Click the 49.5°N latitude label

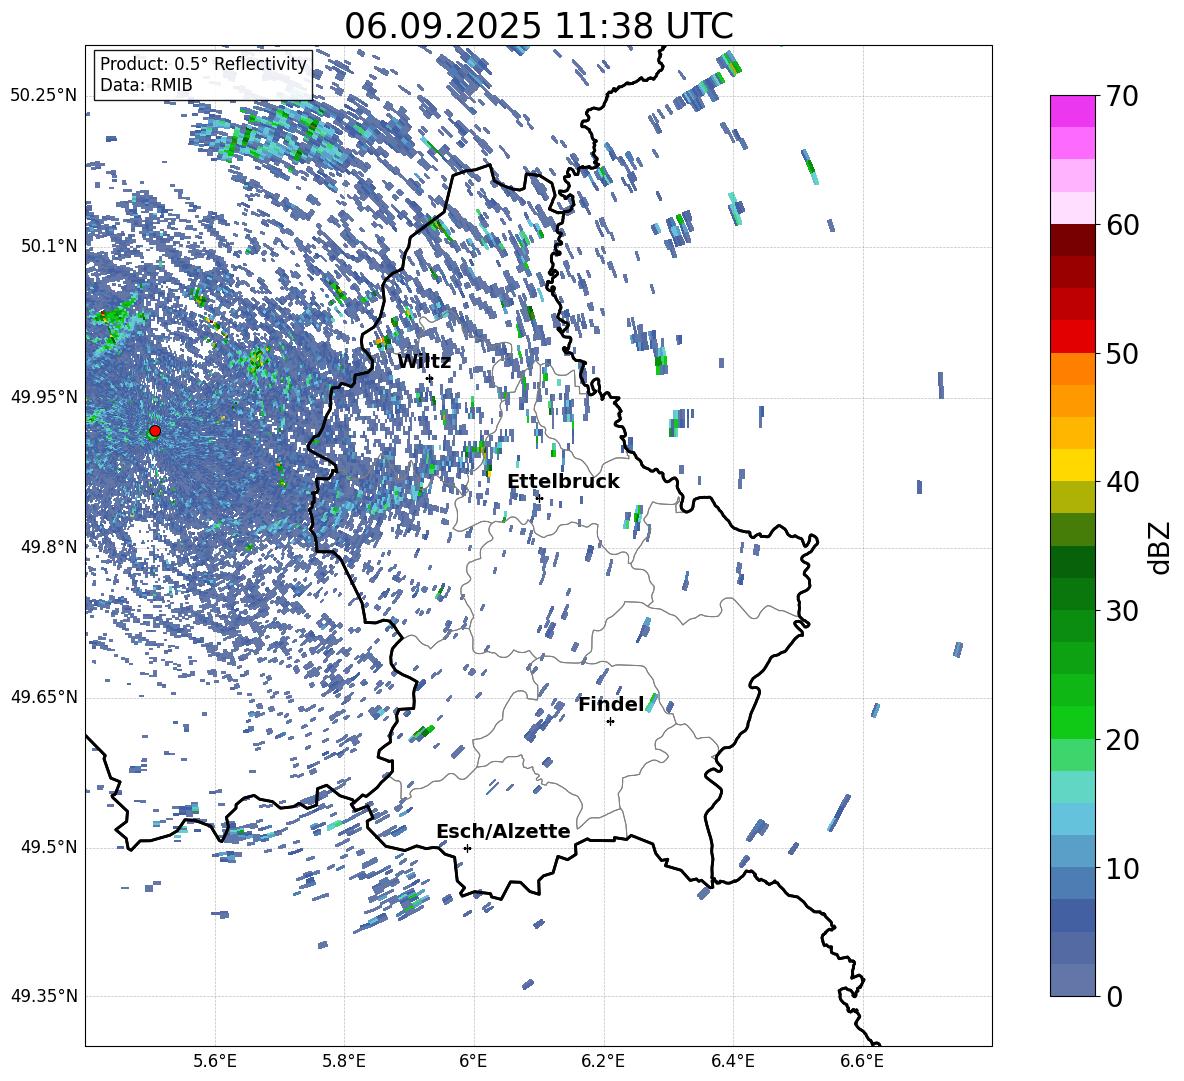coord(50,847)
